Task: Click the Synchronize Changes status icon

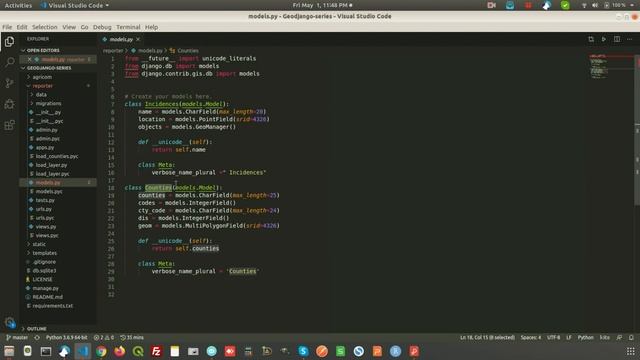Action: pyautogui.click(x=37, y=338)
